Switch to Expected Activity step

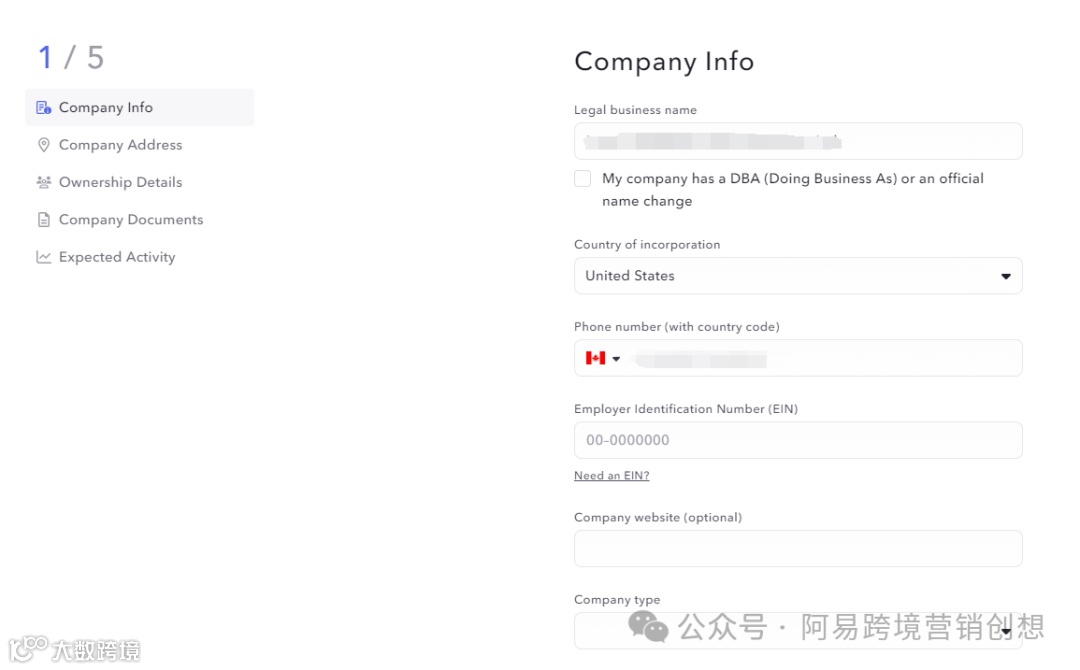pos(117,257)
